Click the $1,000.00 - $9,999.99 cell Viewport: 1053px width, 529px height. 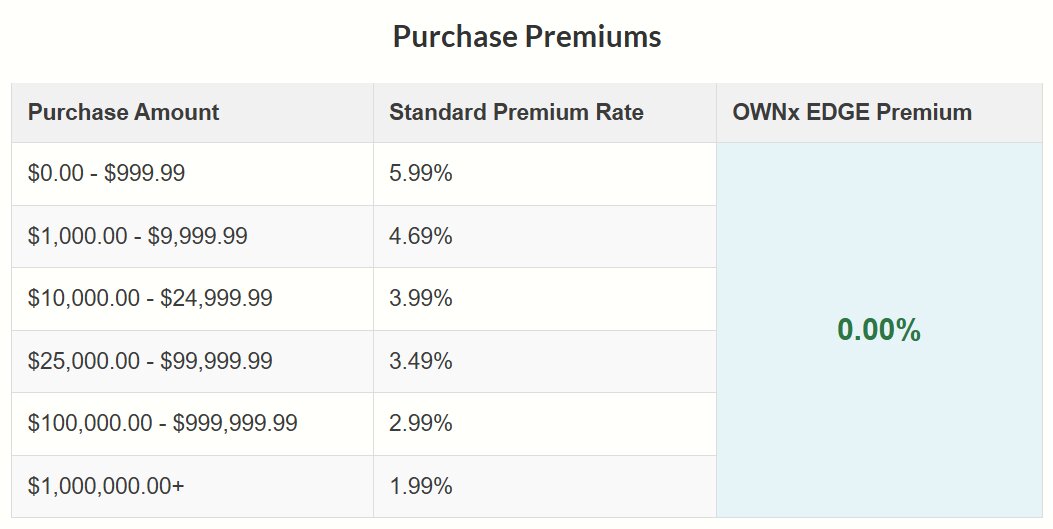pos(138,236)
